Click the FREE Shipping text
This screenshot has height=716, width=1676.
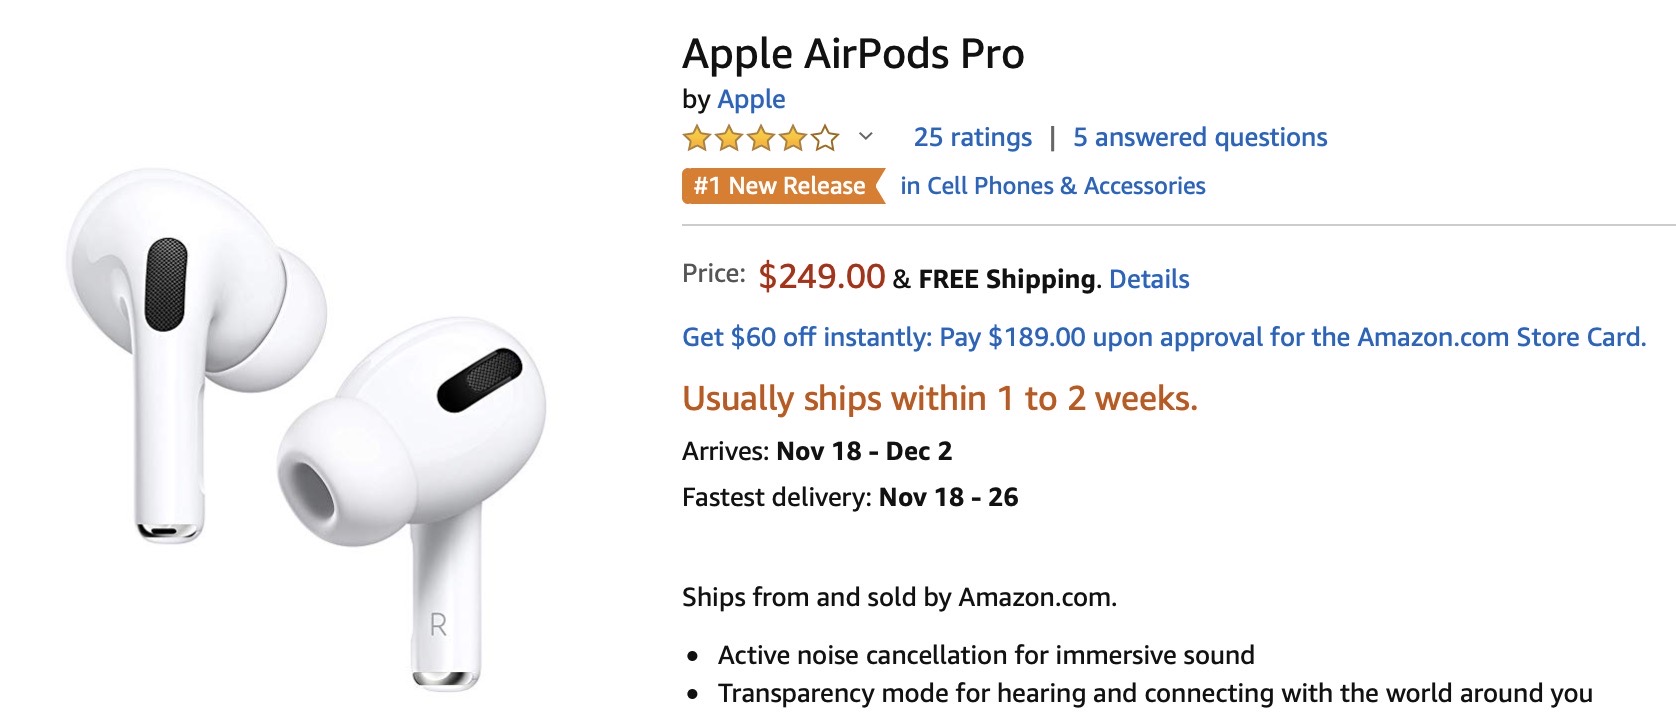click(x=1006, y=279)
